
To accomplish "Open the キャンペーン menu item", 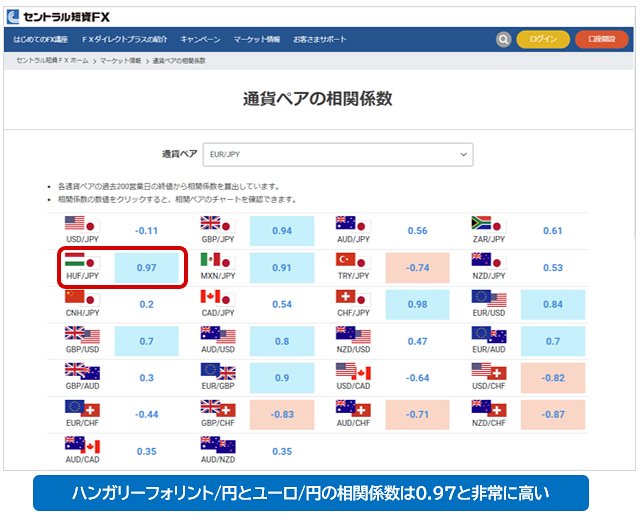I will tap(200, 39).
